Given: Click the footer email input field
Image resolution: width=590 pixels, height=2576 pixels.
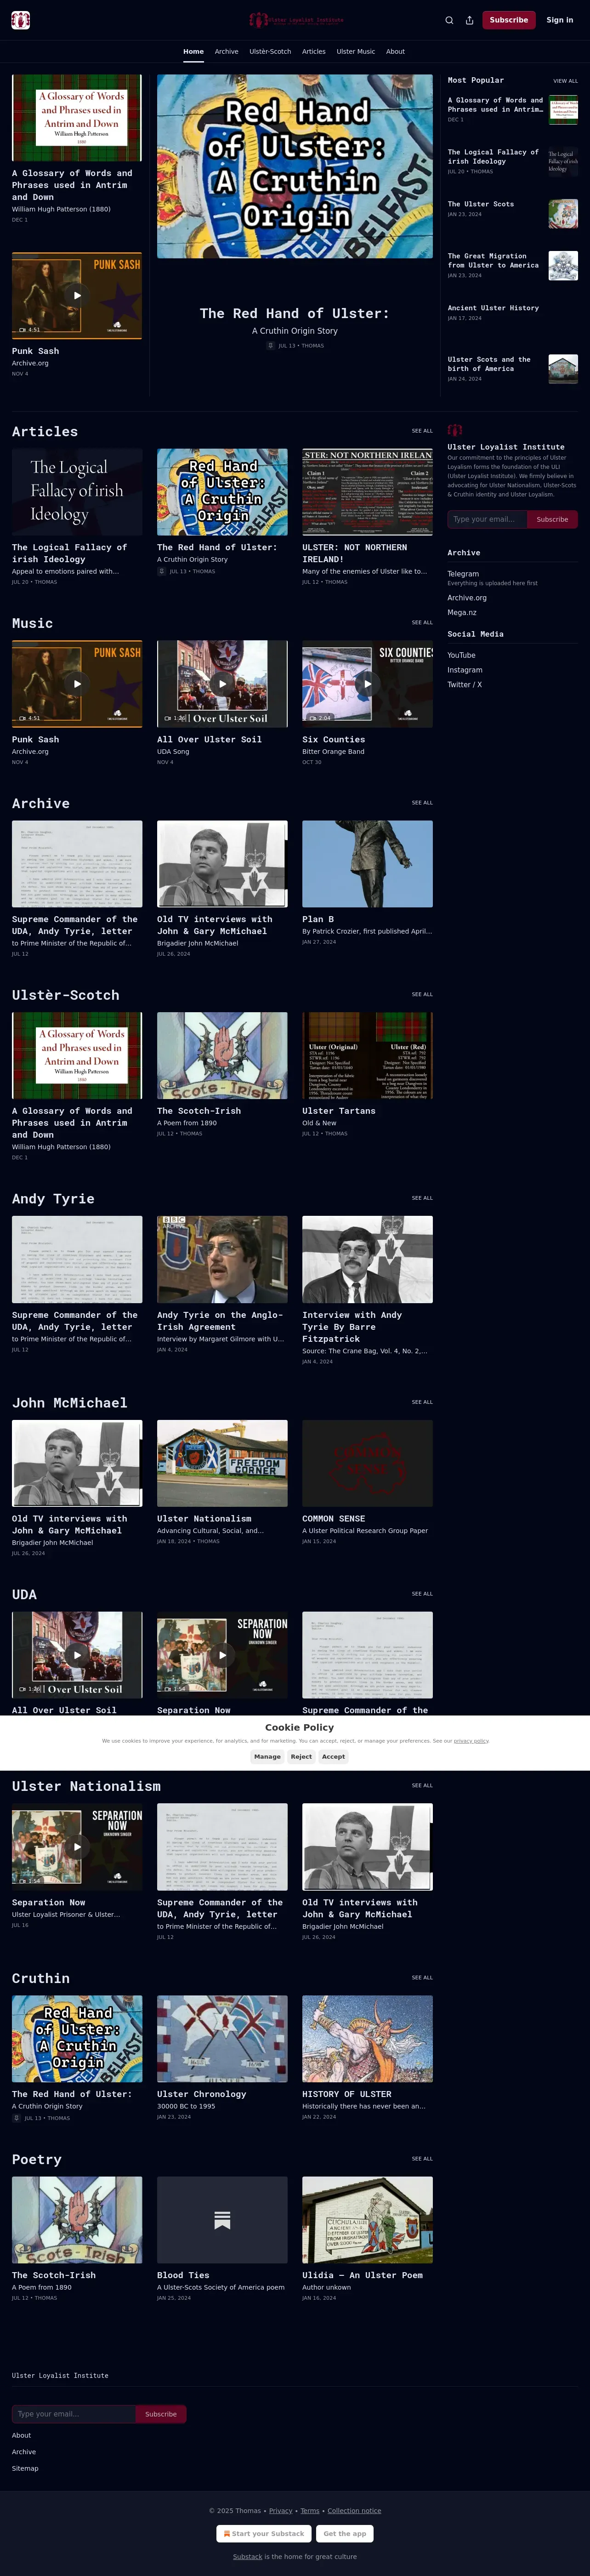Looking at the screenshot, I should [73, 2414].
